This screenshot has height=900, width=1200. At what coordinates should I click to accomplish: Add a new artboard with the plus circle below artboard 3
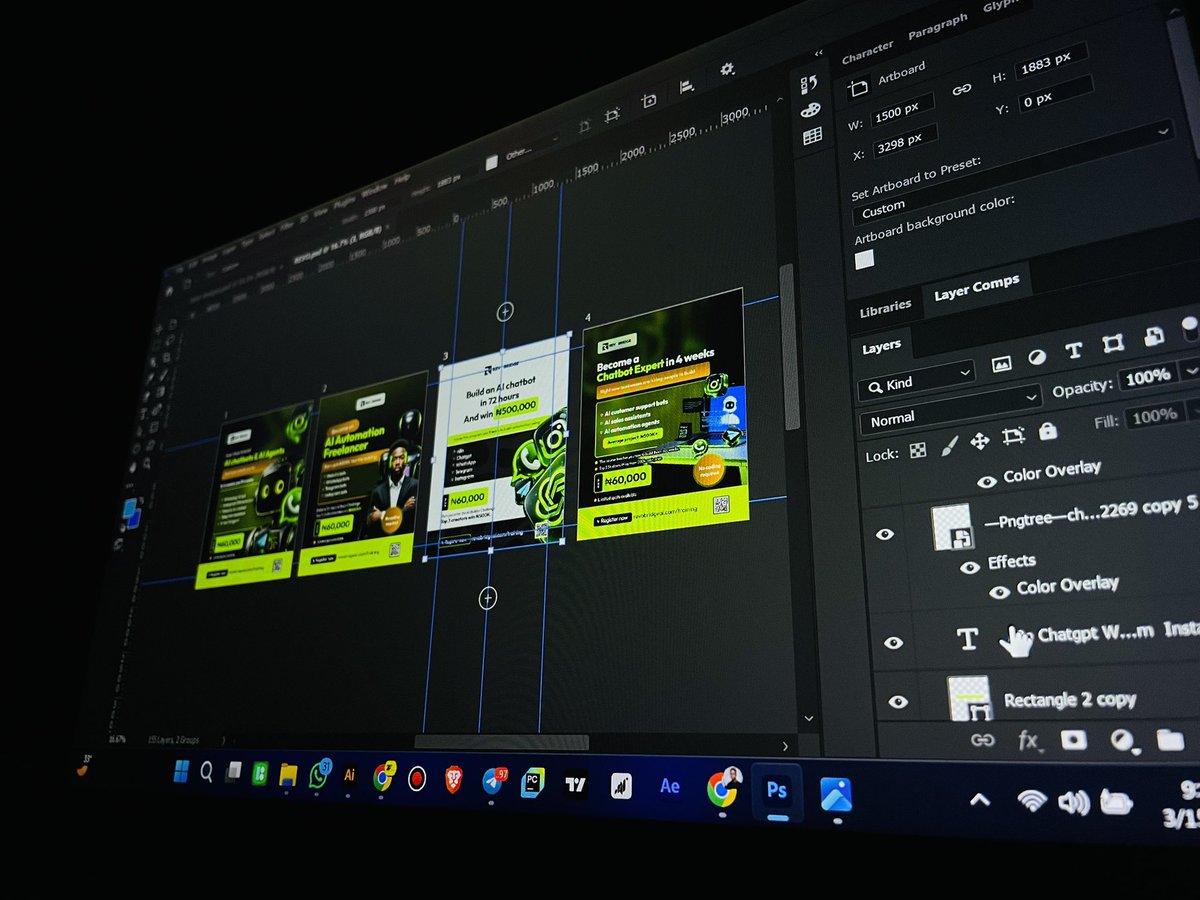pos(487,598)
